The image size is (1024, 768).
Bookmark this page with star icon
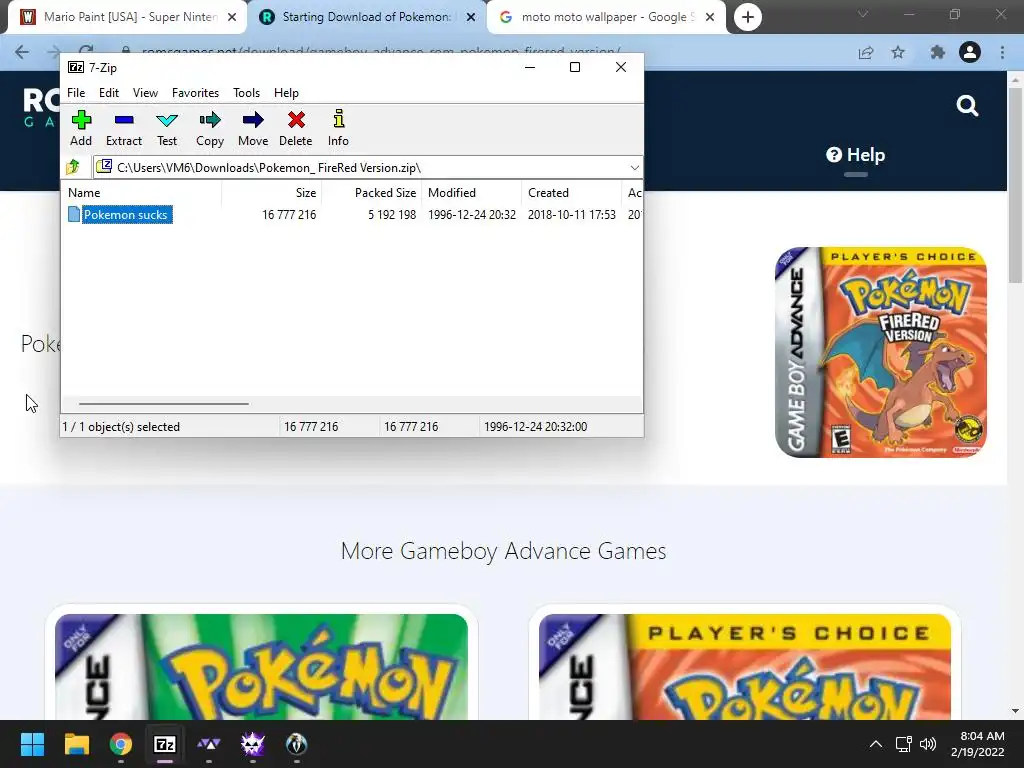(898, 52)
